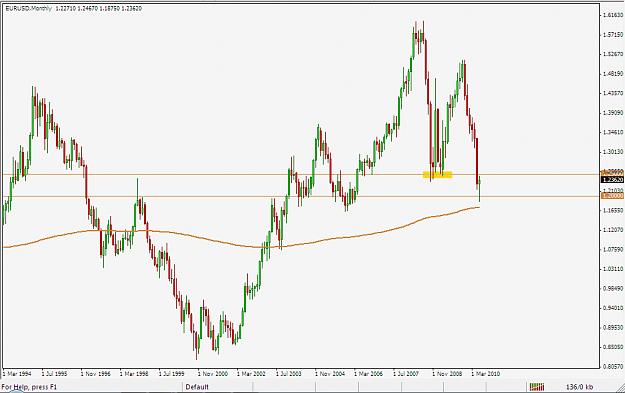Click the 1.12070 price axis label

613,230
